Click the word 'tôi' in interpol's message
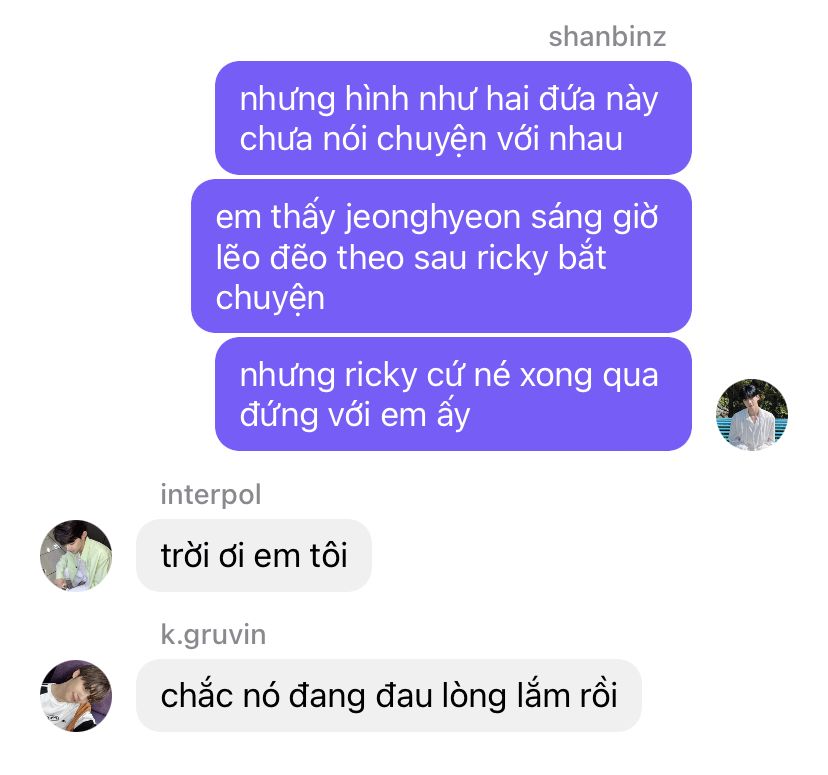 point(328,556)
